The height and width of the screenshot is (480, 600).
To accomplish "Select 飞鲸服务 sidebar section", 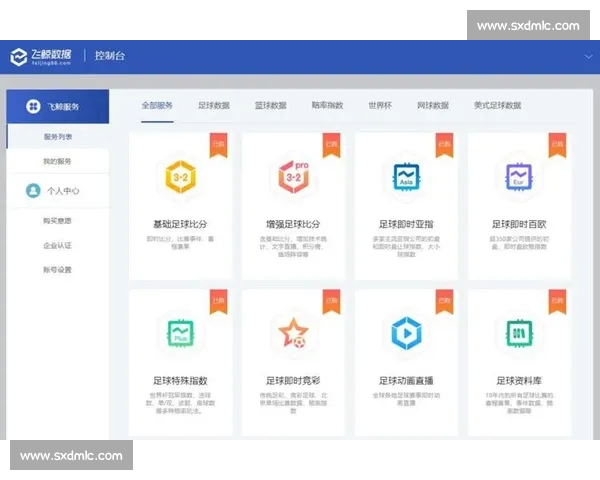I will [x=58, y=106].
